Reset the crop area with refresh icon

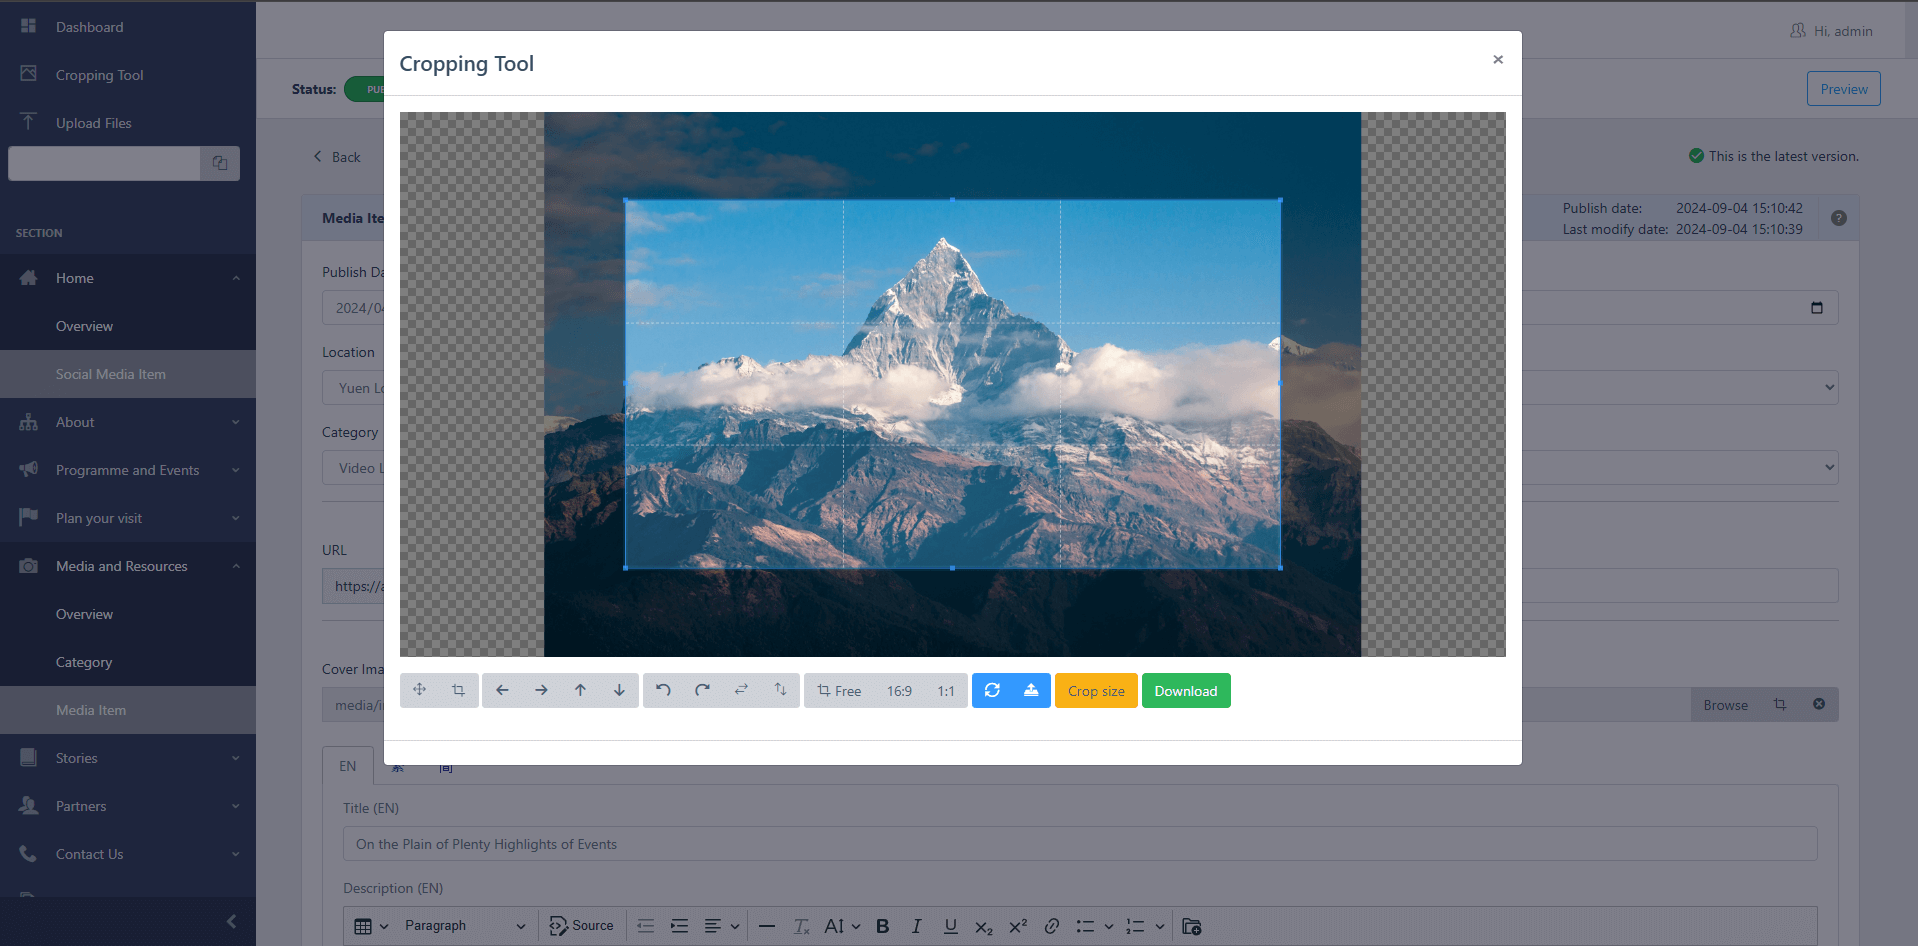[x=991, y=690]
